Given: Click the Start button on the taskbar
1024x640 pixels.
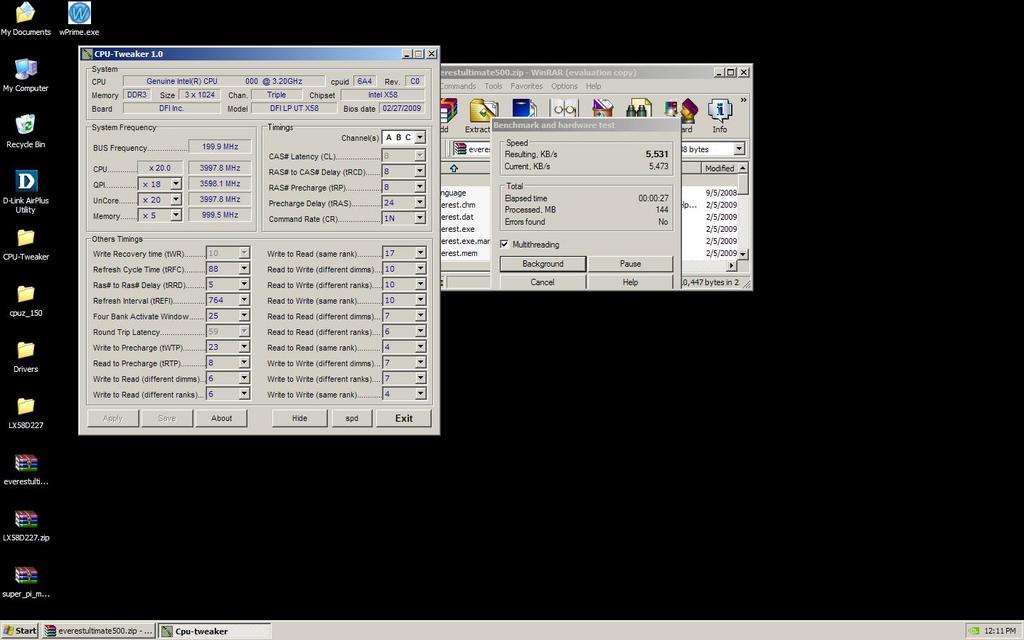Looking at the screenshot, I should pyautogui.click(x=20, y=631).
